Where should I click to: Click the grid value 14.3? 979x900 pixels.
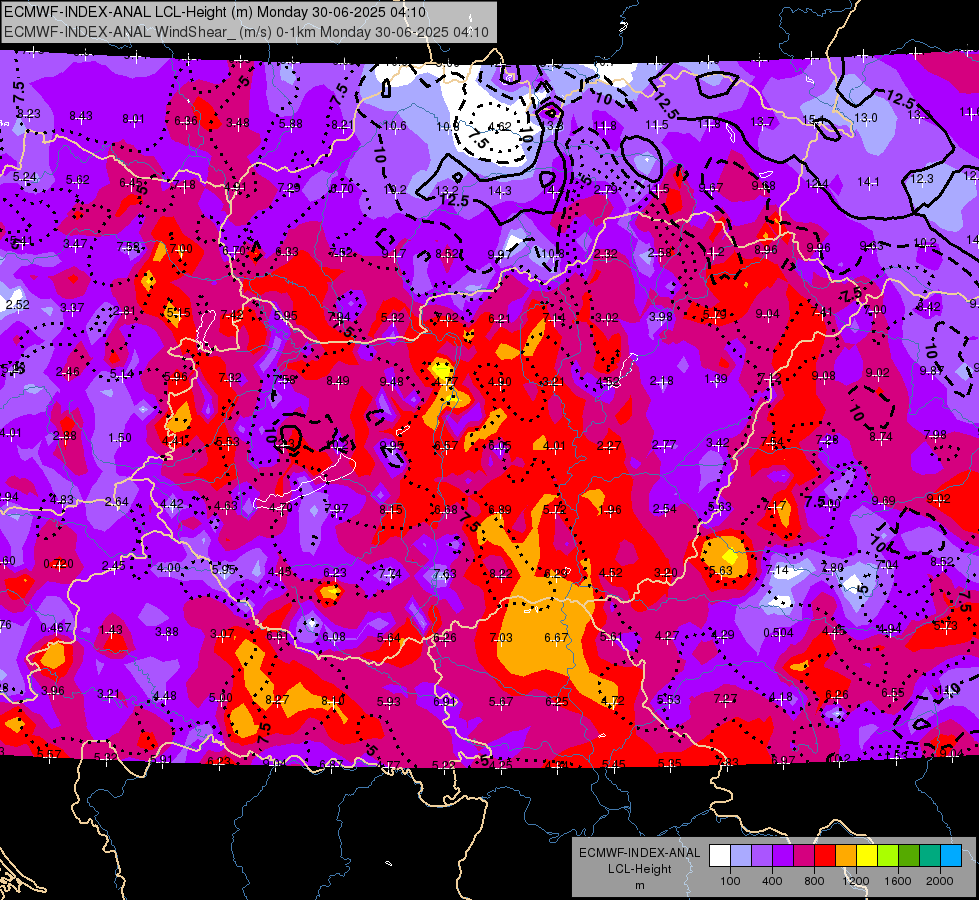pyautogui.click(x=499, y=191)
